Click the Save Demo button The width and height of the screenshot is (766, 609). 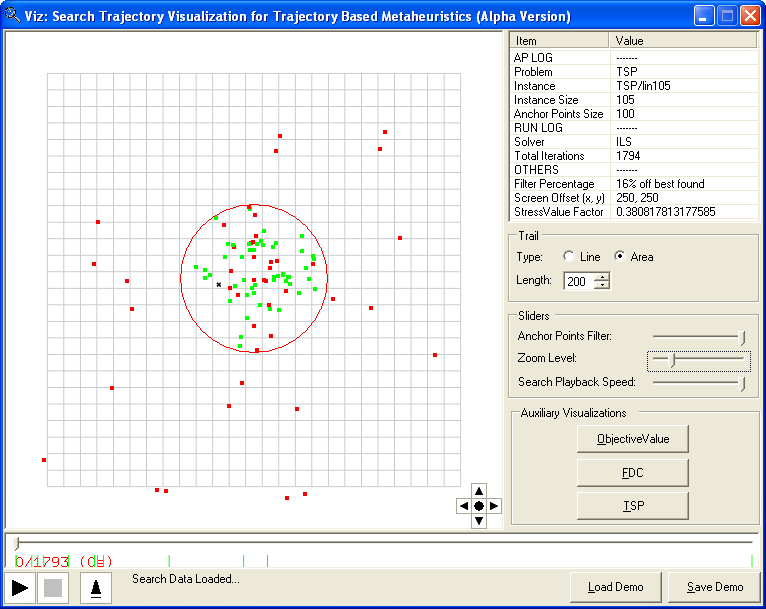click(x=715, y=587)
